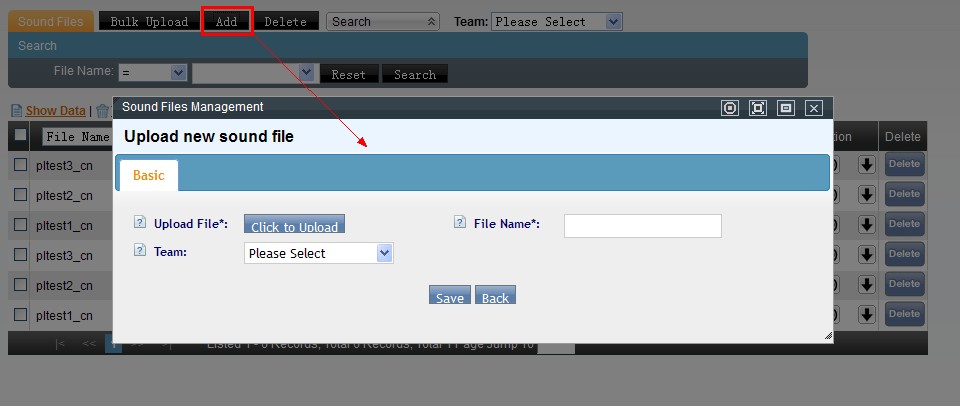
Task: Close the Sound Files Management dialog
Action: pyautogui.click(x=814, y=108)
